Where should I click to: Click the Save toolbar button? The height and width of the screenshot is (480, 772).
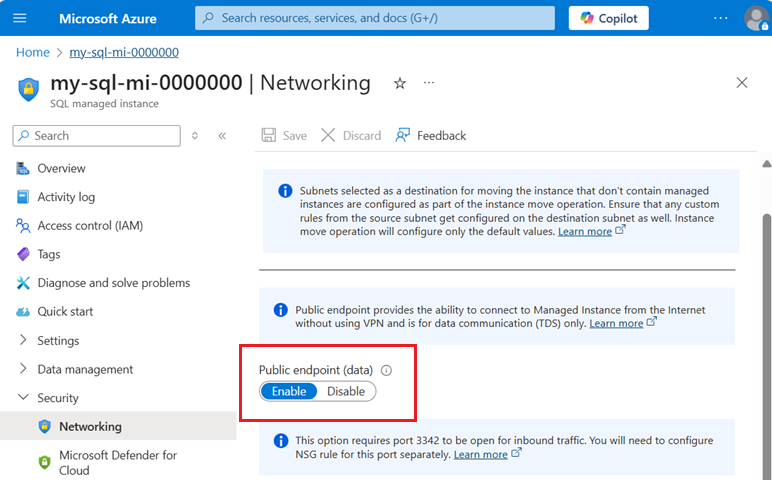284,135
